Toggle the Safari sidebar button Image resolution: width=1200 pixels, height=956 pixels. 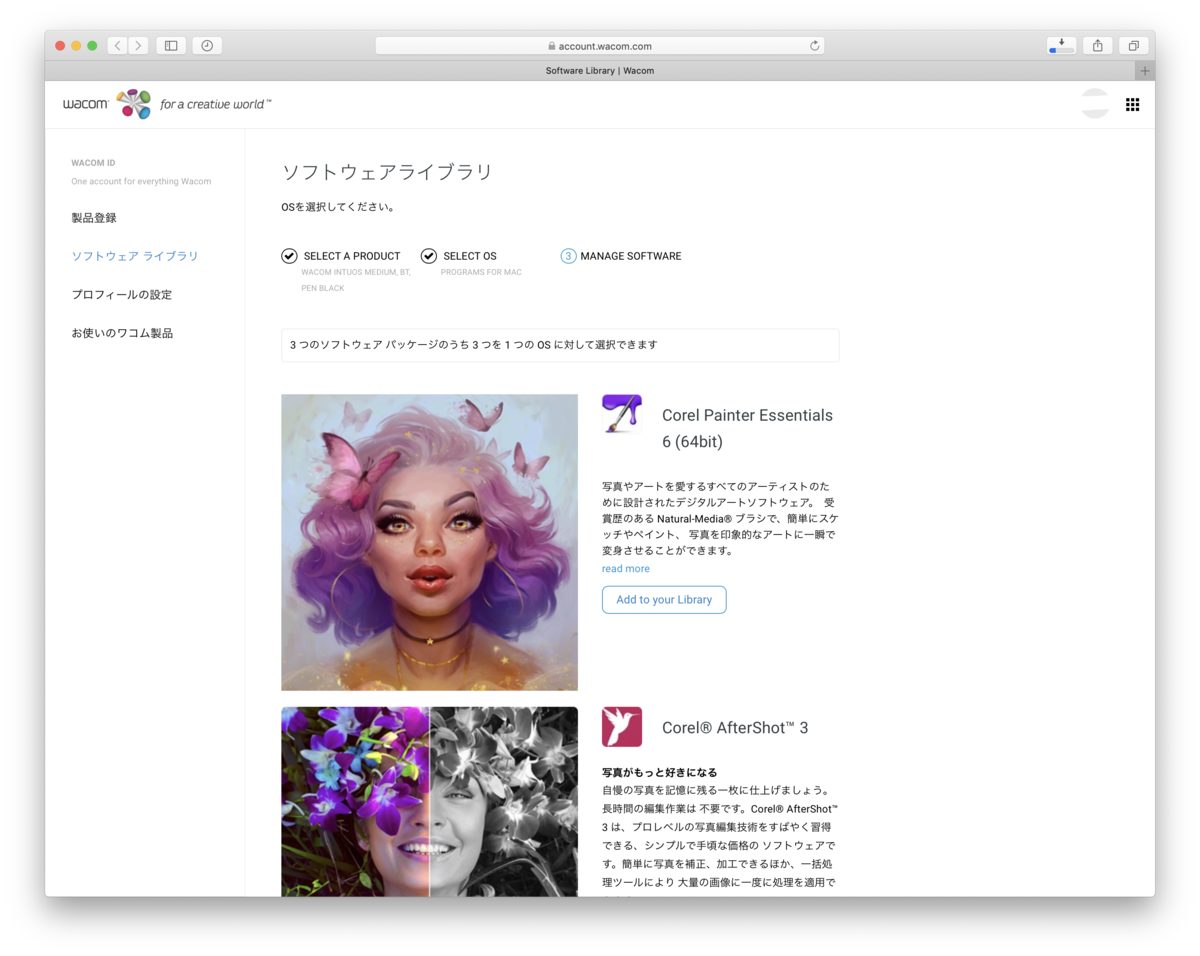click(171, 45)
